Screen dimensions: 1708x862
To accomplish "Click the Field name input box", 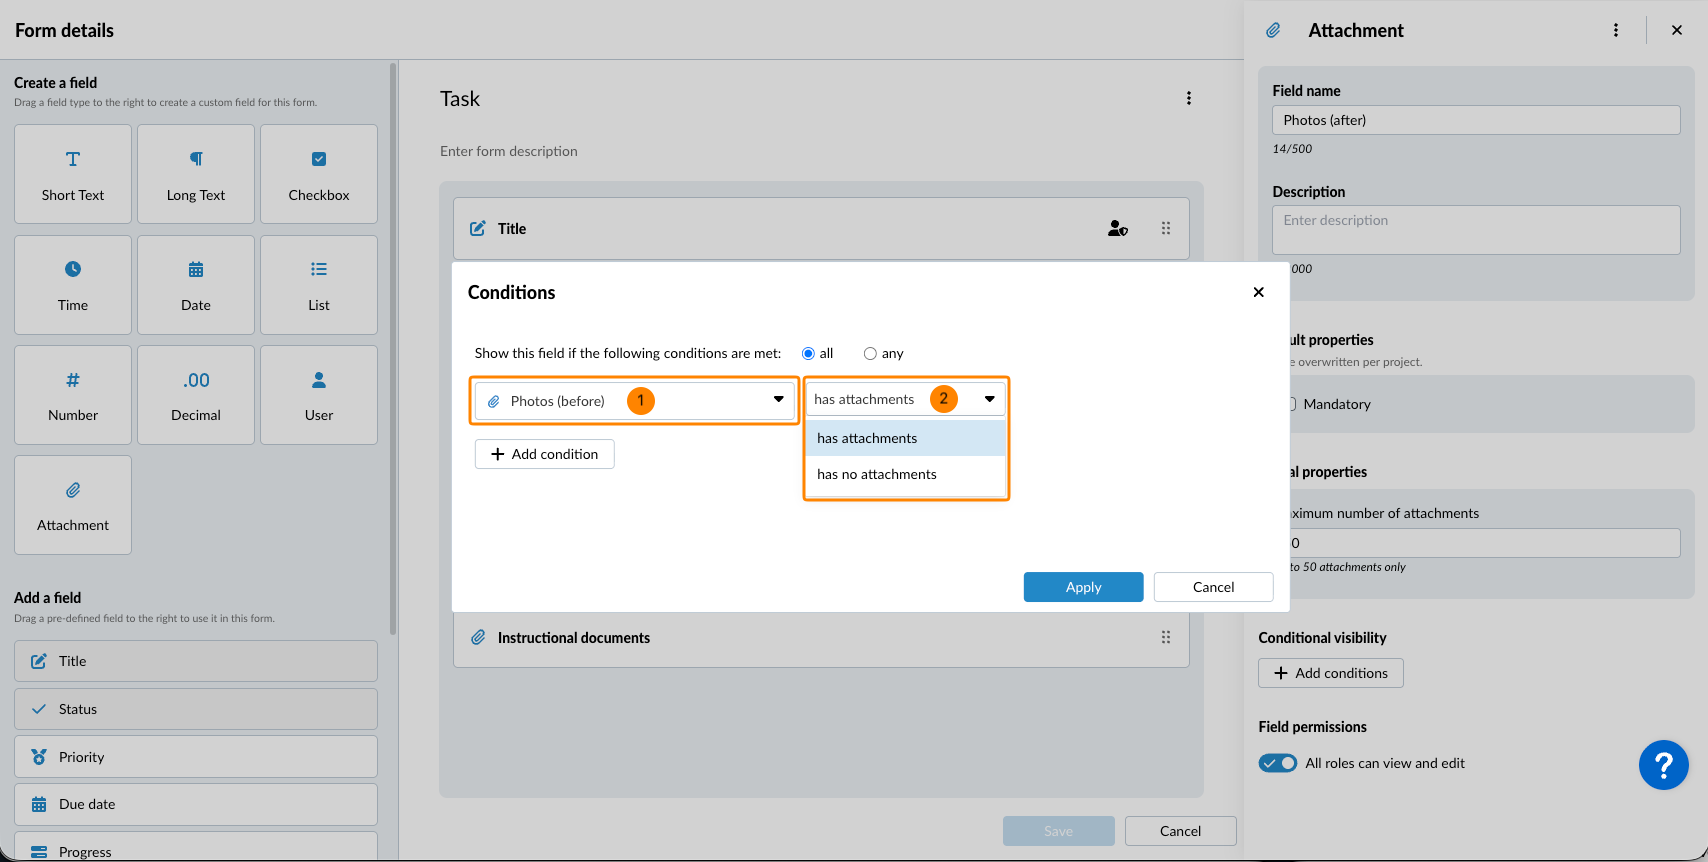I will [1475, 120].
